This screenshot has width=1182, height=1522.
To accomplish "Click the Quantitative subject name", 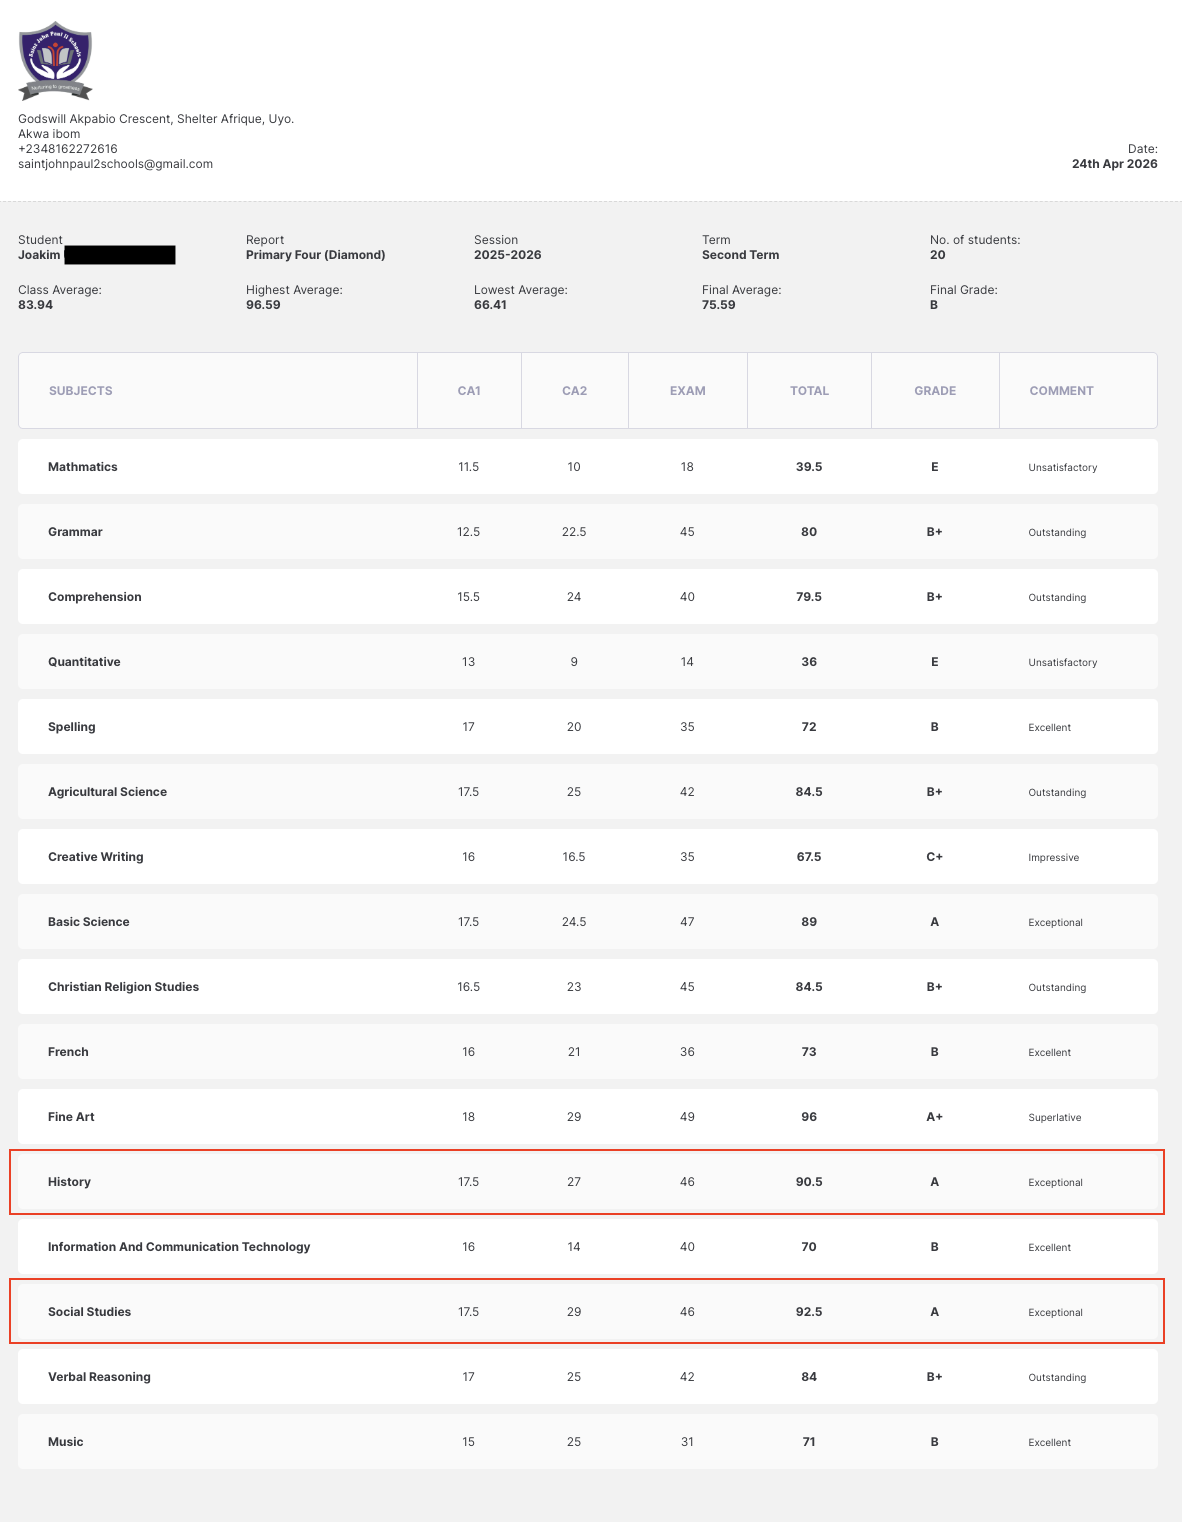I will click(84, 662).
